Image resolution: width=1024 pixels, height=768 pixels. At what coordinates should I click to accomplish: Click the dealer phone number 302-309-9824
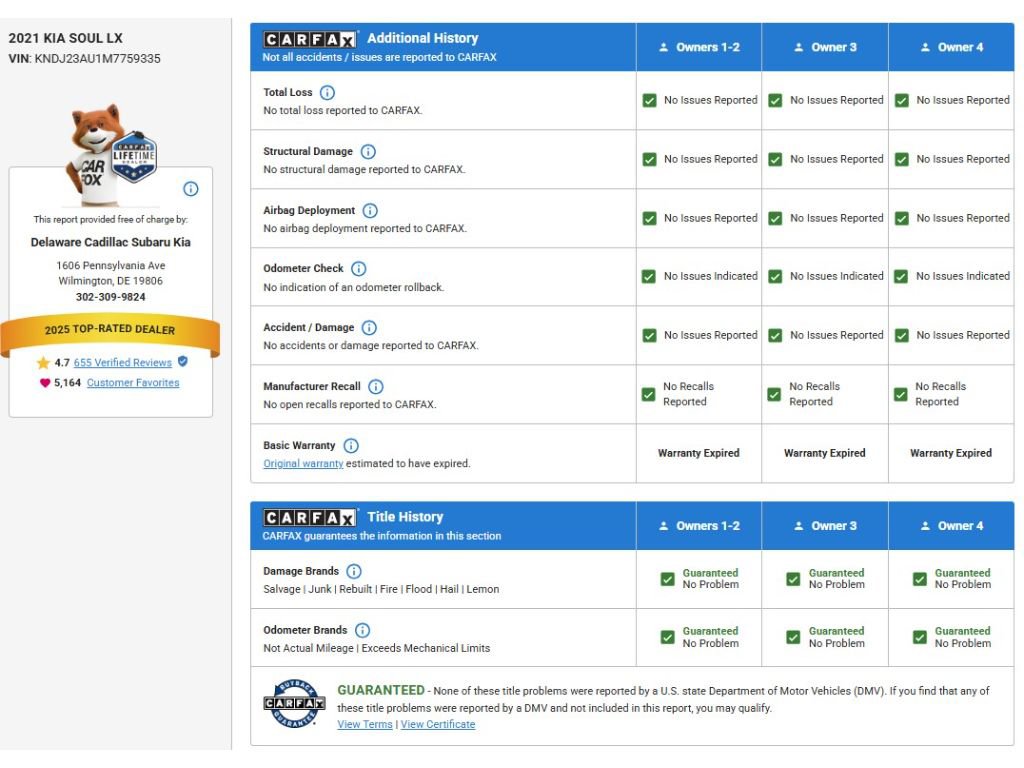(110, 297)
